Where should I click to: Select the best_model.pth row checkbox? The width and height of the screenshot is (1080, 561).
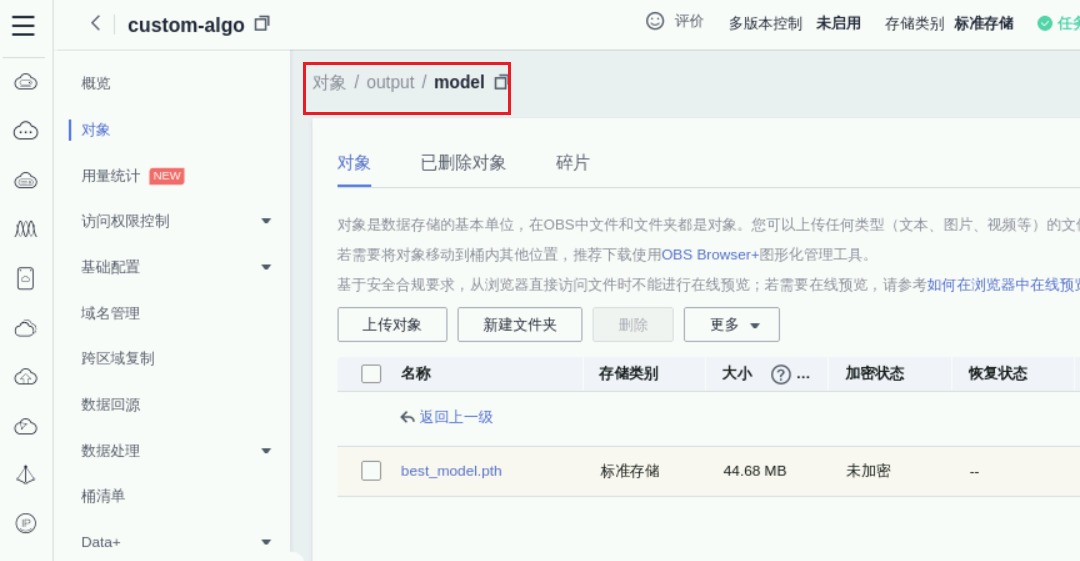click(x=371, y=471)
